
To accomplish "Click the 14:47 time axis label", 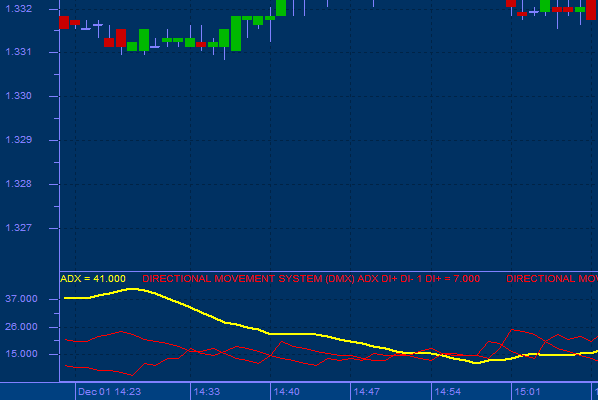I will pyautogui.click(x=367, y=392).
